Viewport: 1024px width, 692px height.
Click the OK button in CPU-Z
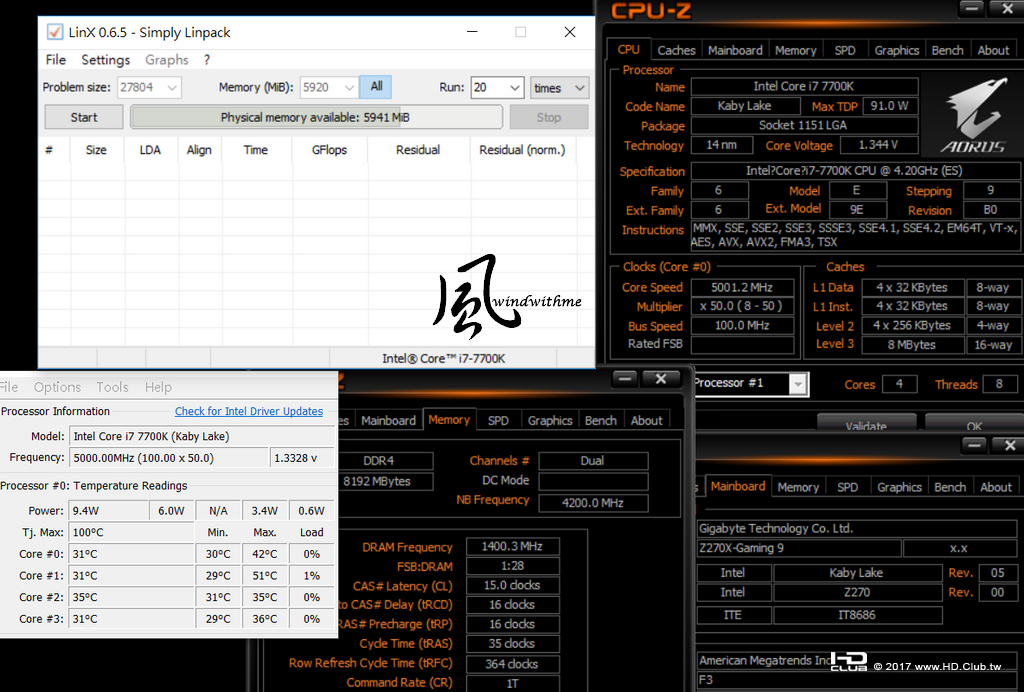[x=974, y=424]
